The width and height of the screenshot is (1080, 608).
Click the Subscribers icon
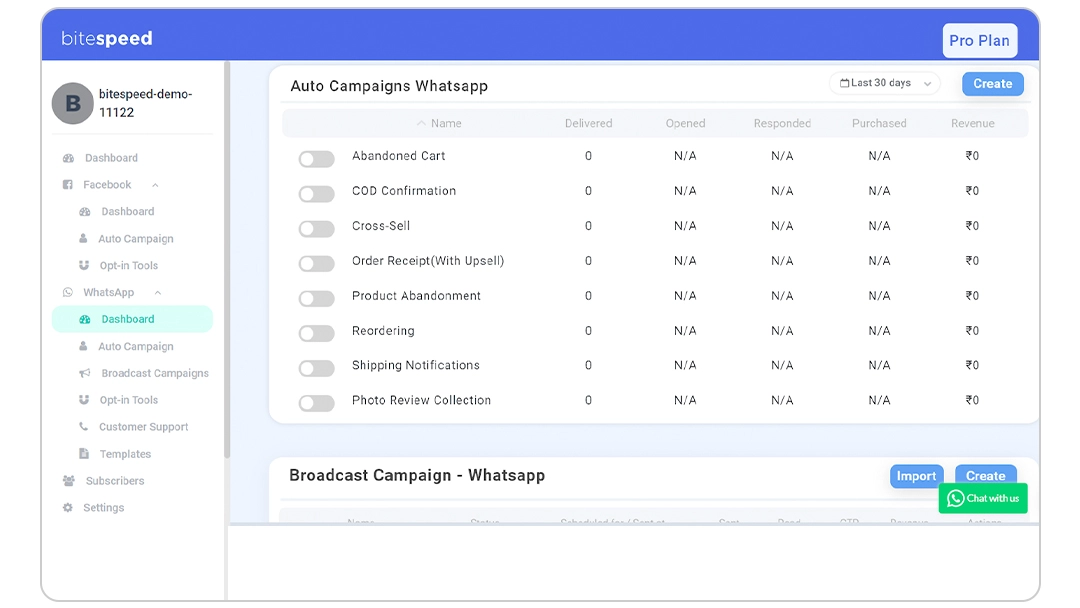tap(69, 481)
